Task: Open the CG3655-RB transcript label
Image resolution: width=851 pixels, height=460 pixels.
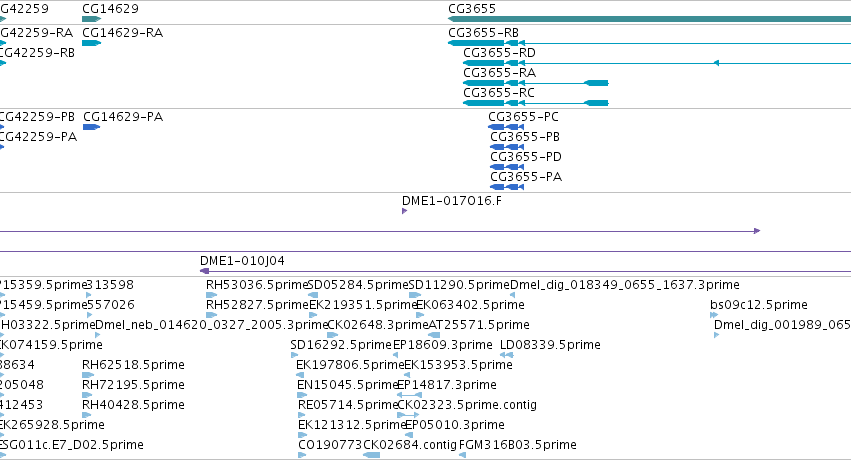Action: tap(484, 33)
